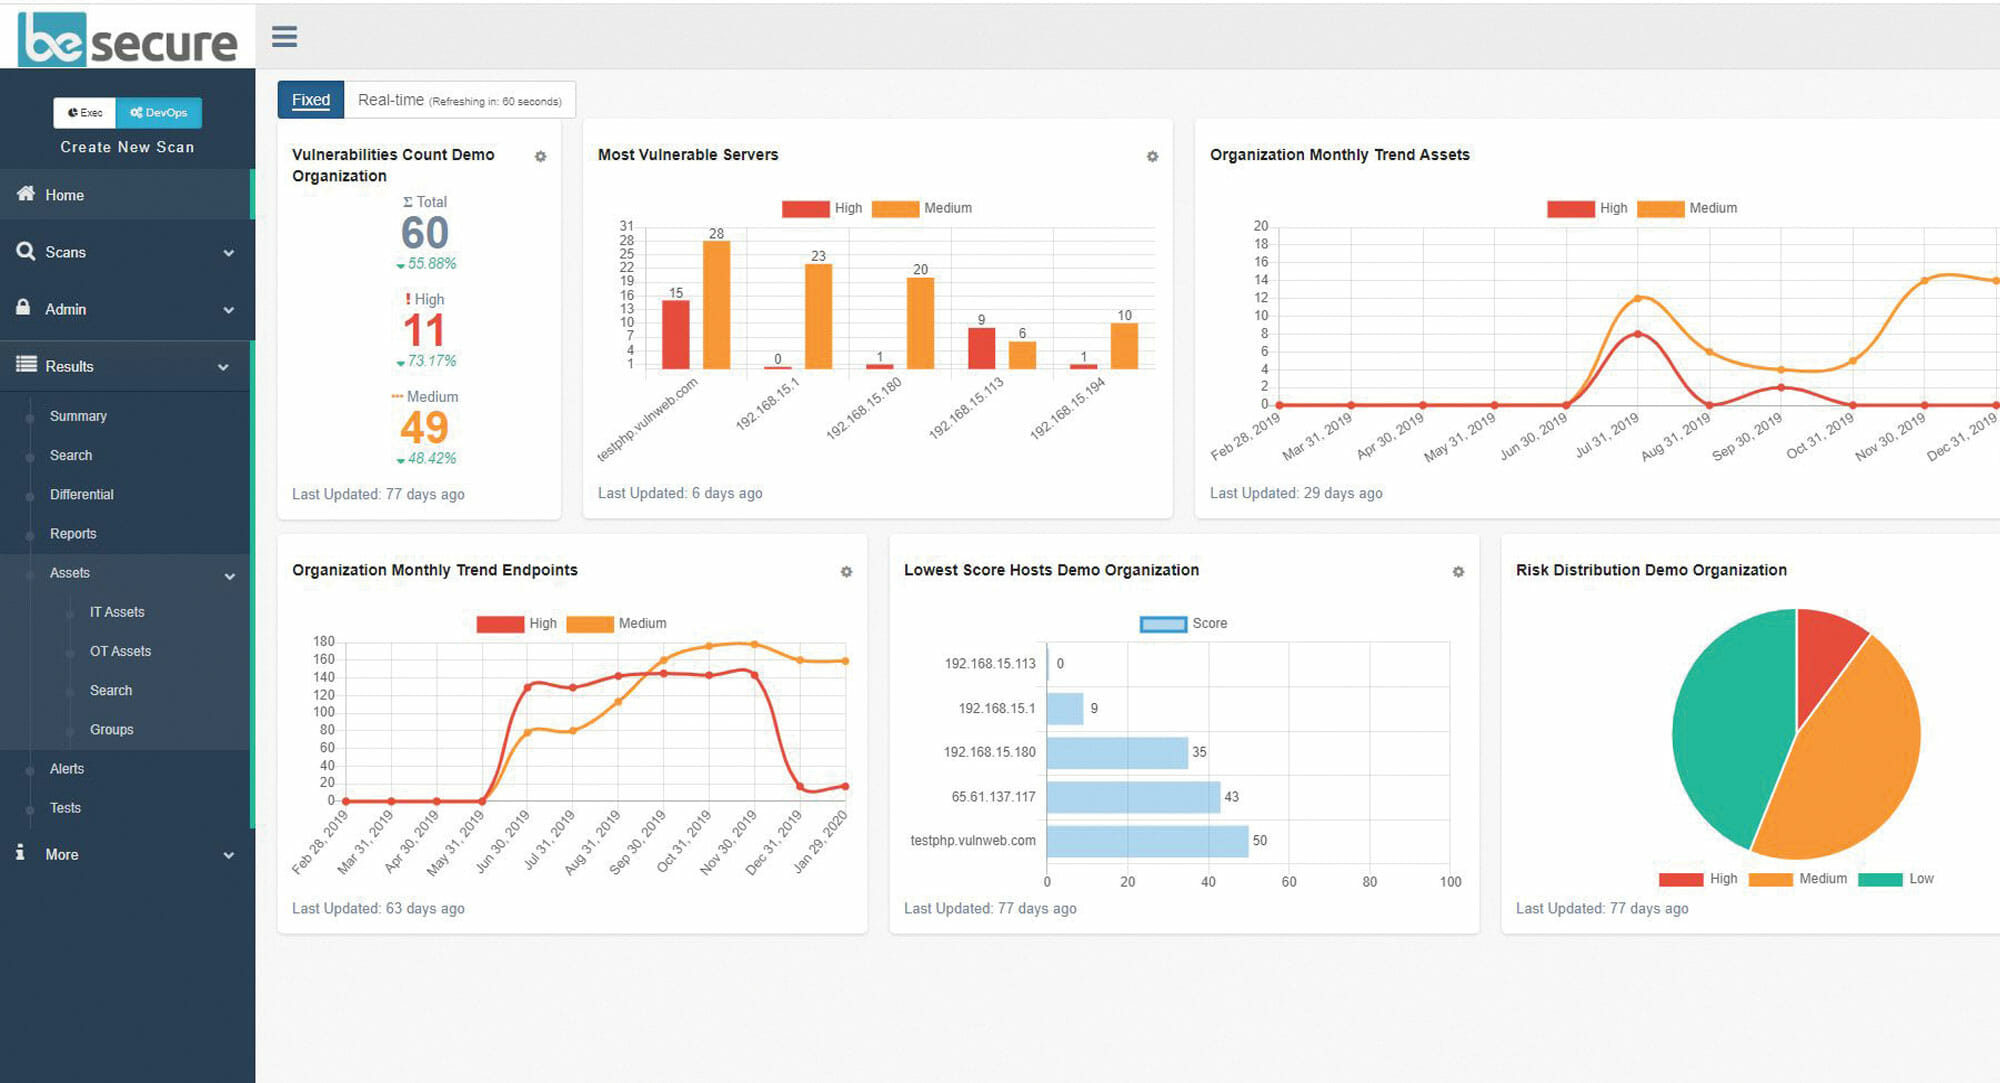Image resolution: width=2000 pixels, height=1083 pixels.
Task: Click the beSecure logo
Action: tap(127, 40)
